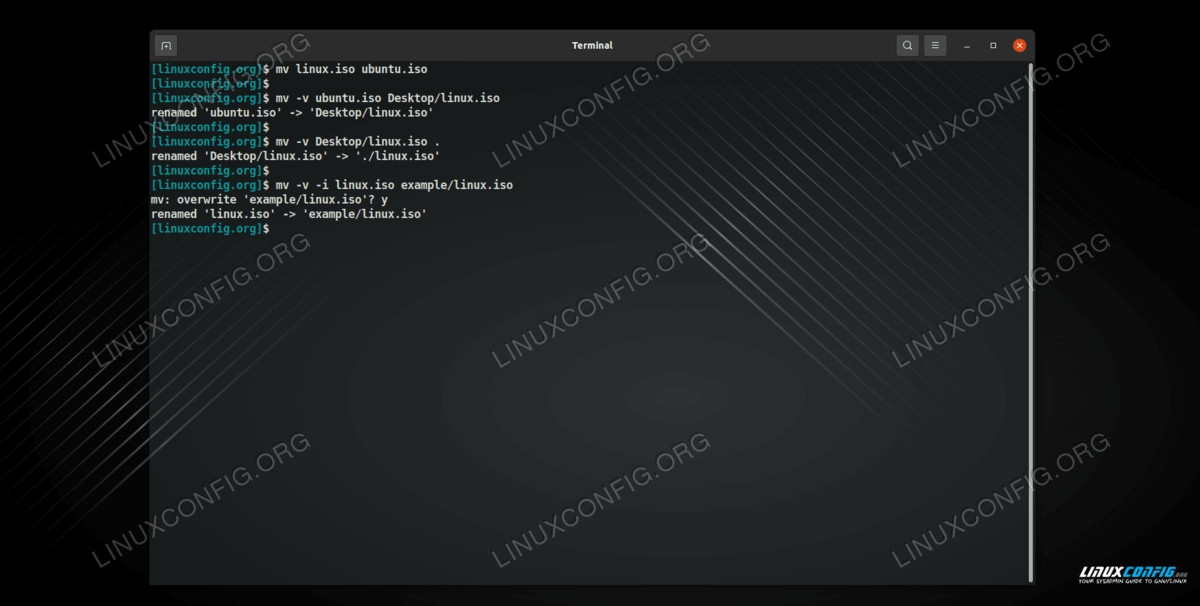Select the output line starting "renamed 'linux.iso'"

coord(288,214)
